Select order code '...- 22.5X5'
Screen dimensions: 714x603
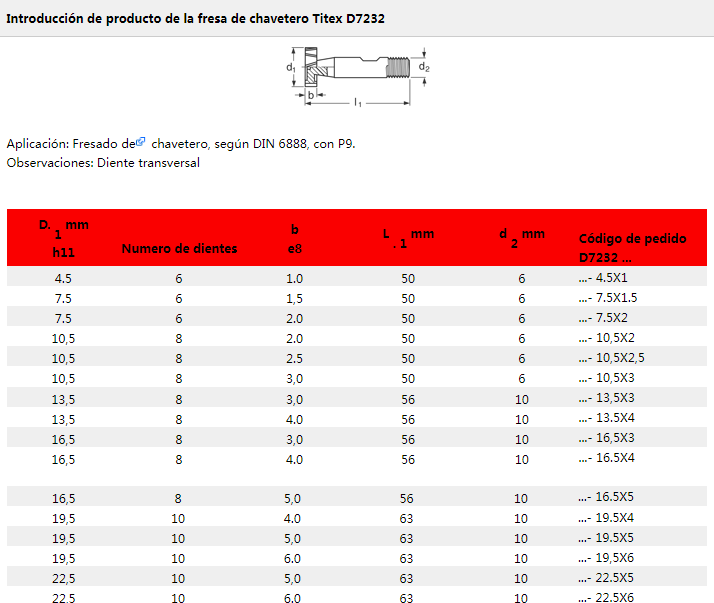click(x=606, y=578)
